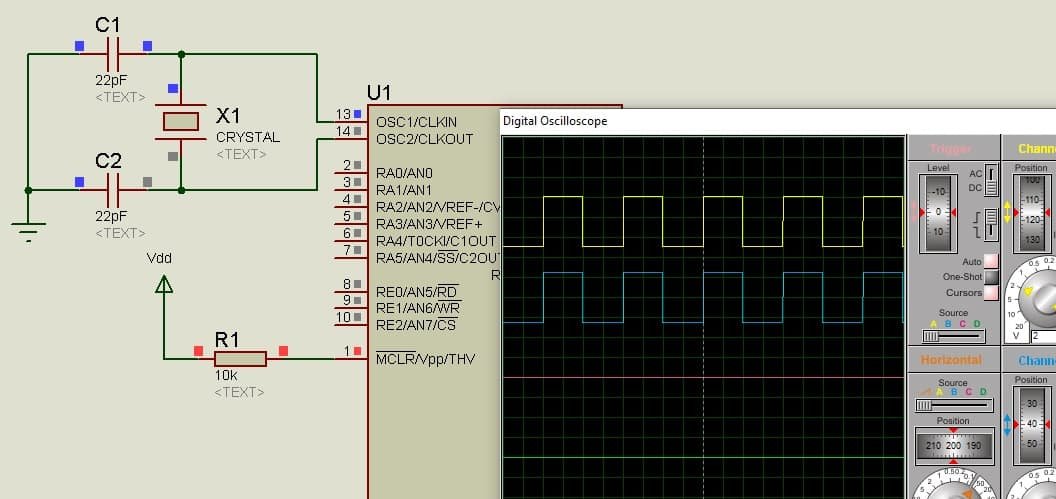Click the RA4/T0CKI/C1OUT pin label

(x=436, y=241)
